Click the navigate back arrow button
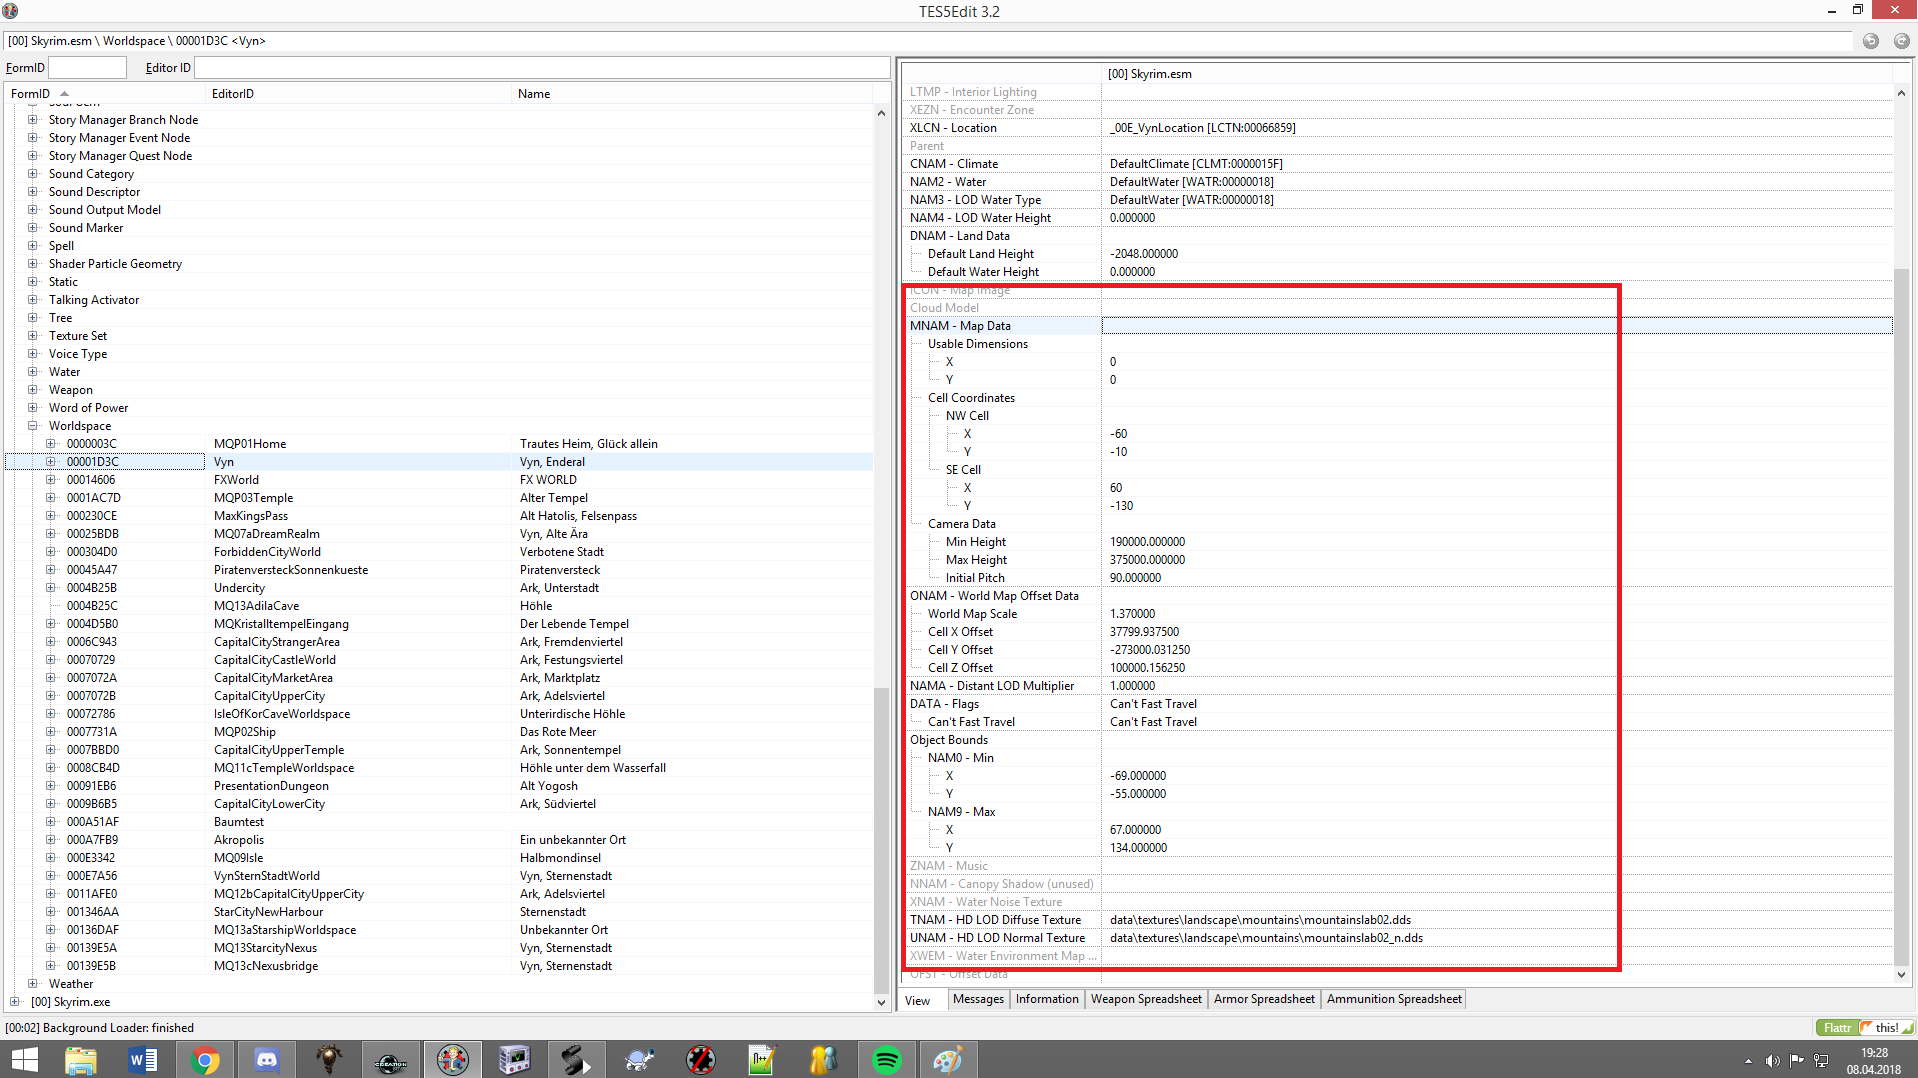Image resolution: width=1918 pixels, height=1078 pixels. (x=1870, y=41)
